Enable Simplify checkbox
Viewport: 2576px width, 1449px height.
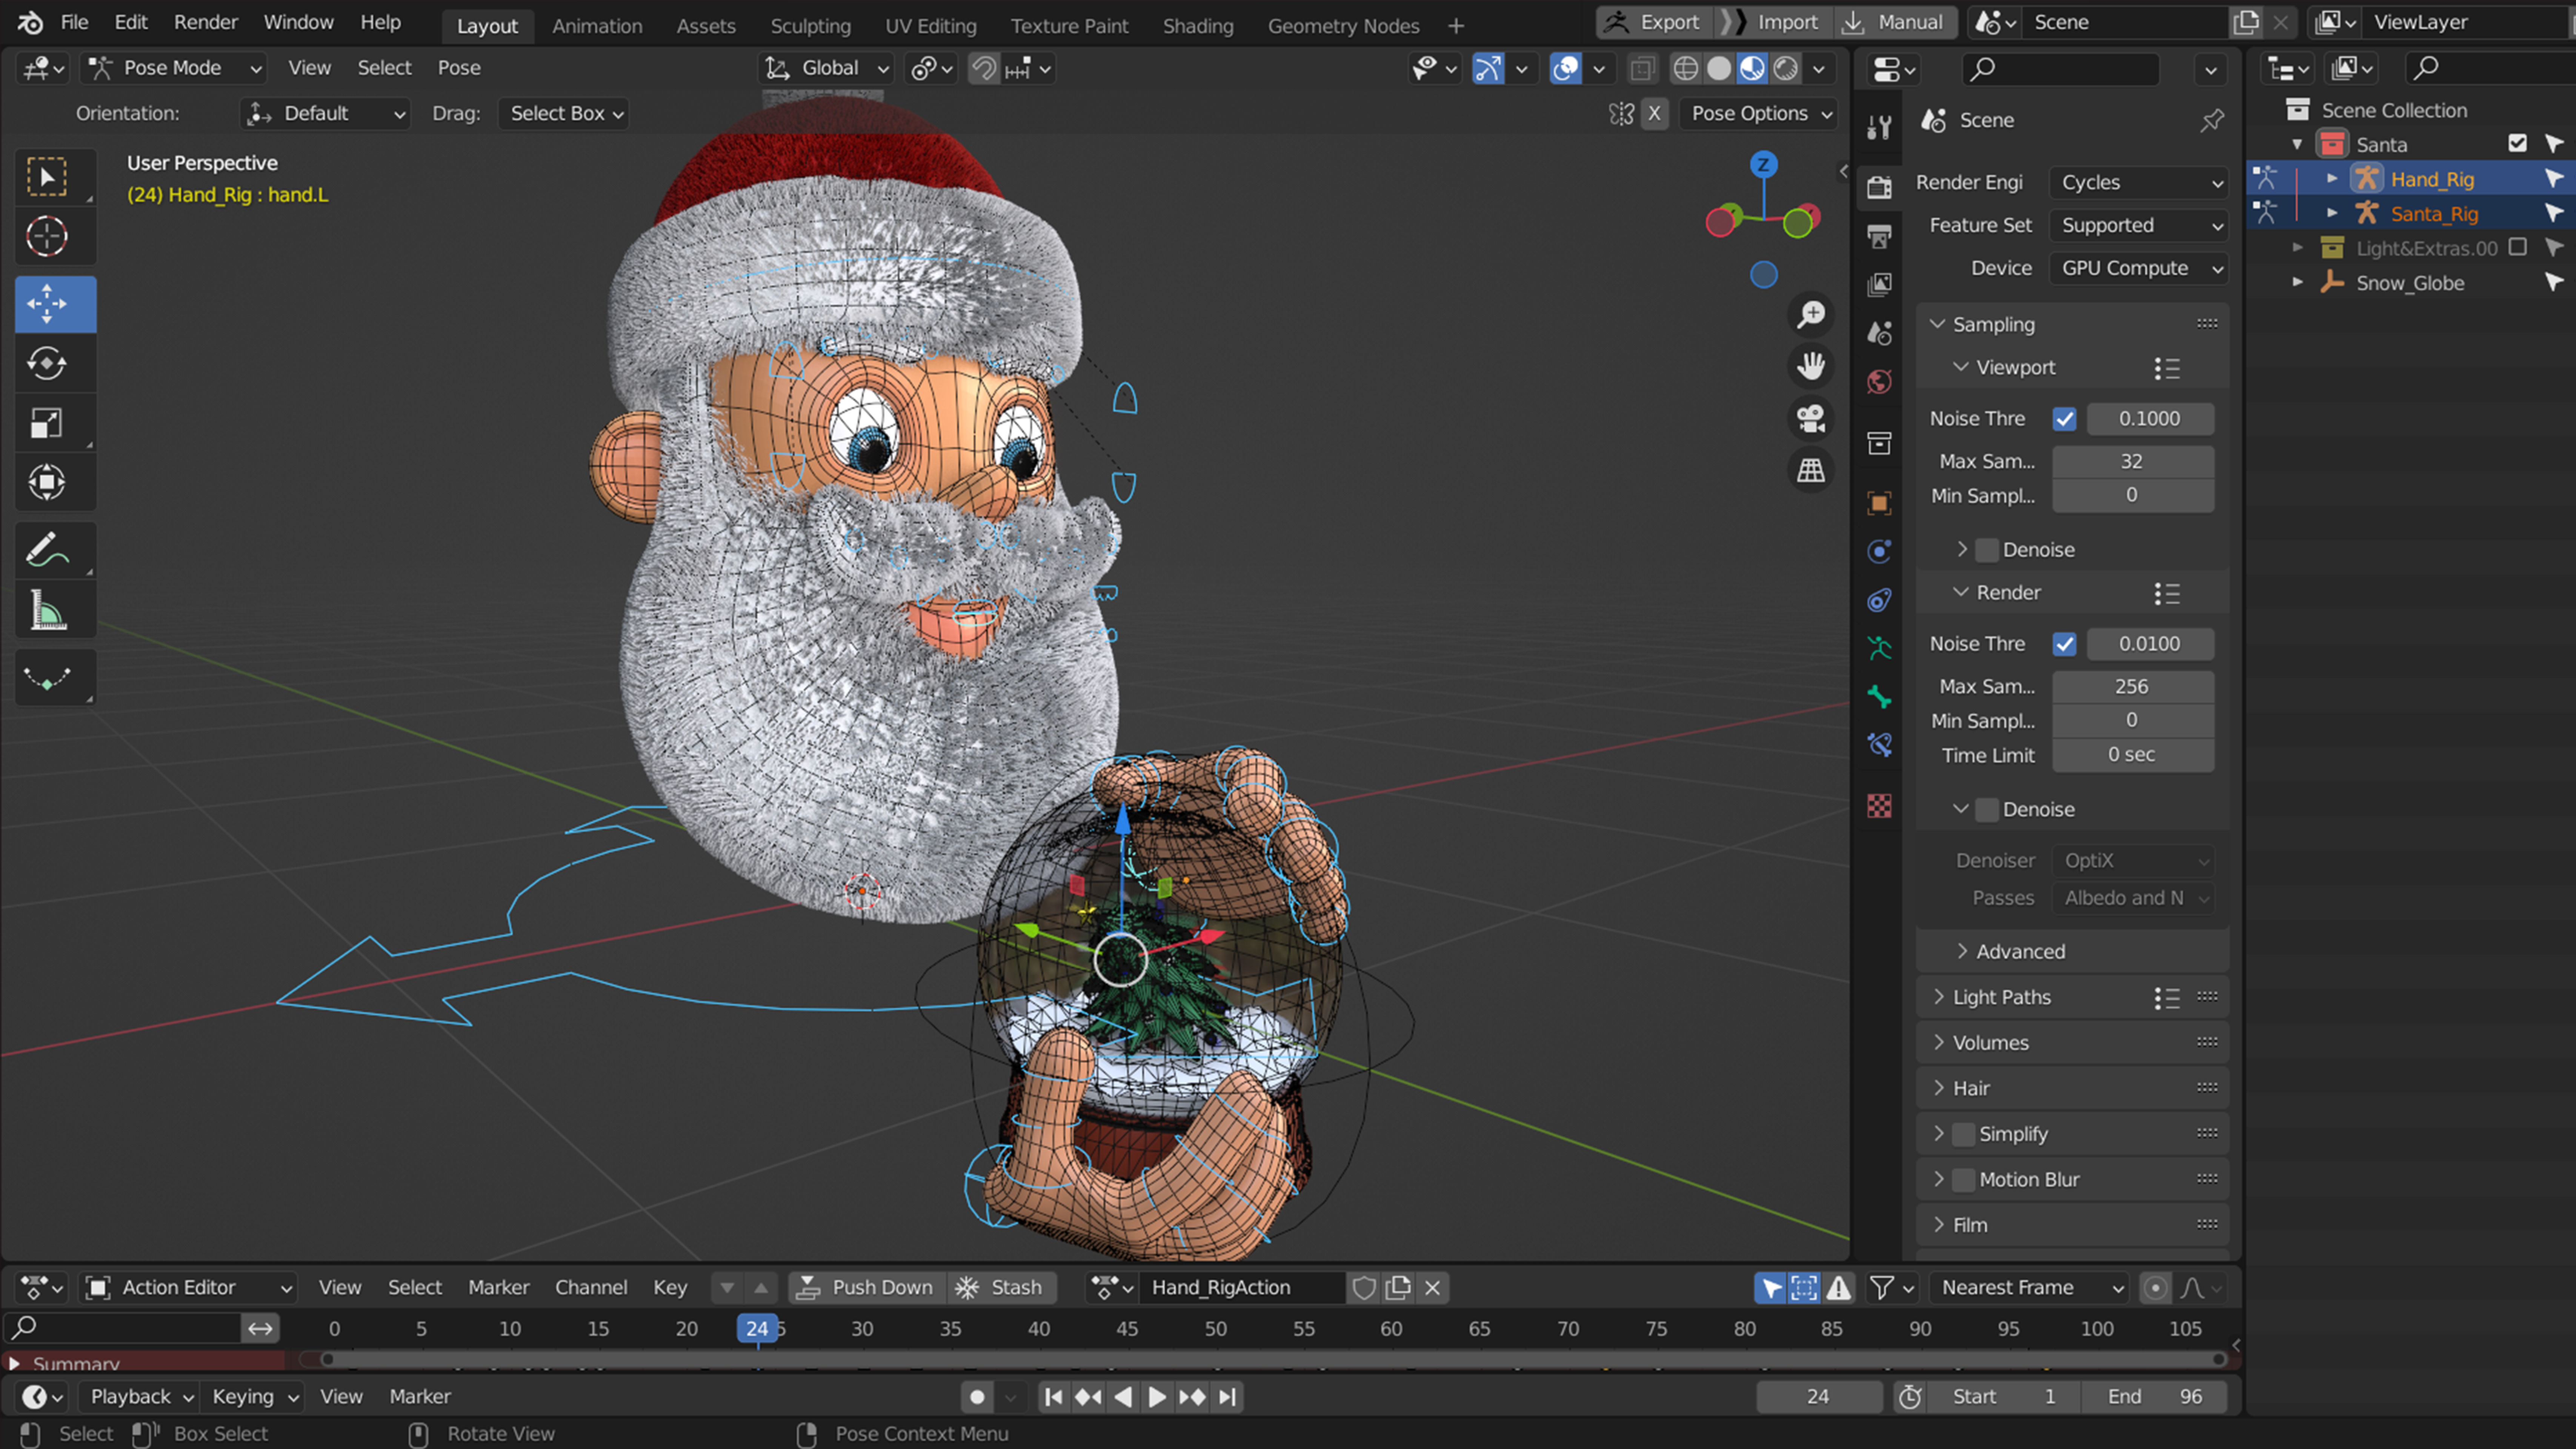click(x=1964, y=1134)
